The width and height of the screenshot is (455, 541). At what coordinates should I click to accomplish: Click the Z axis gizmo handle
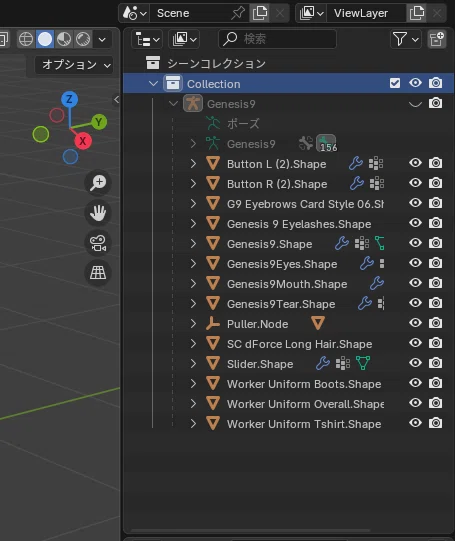pyautogui.click(x=69, y=99)
